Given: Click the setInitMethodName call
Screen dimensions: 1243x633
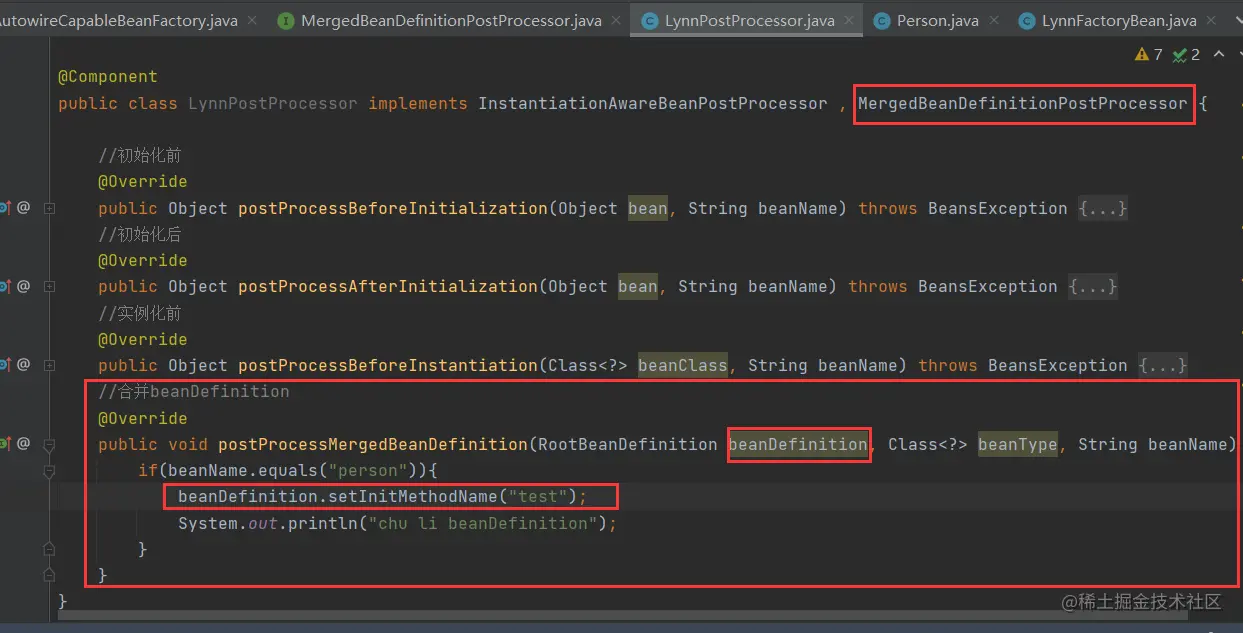Looking at the screenshot, I should pos(413,496).
